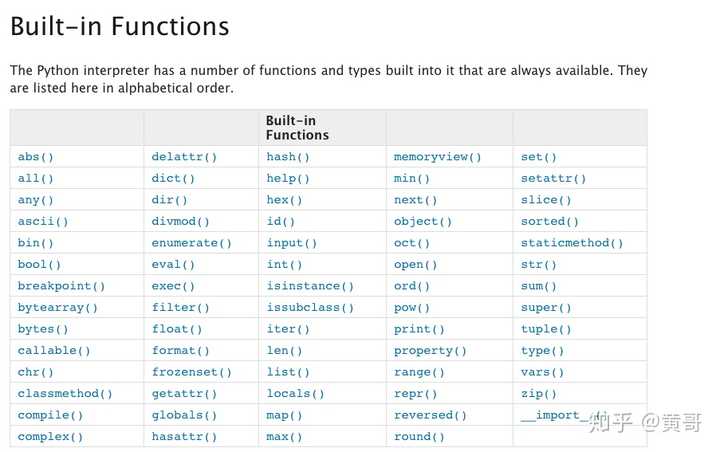Open the setattr() link

coord(553,179)
